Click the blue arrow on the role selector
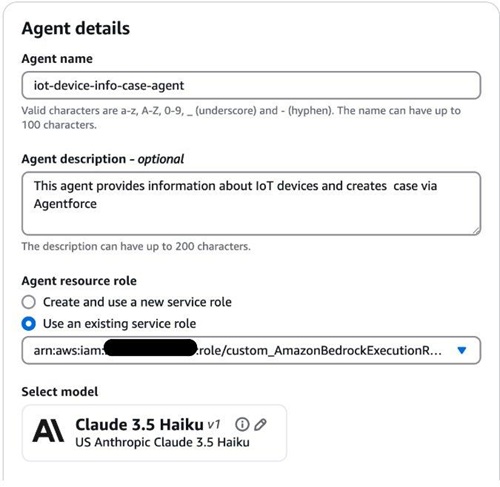Viewport: 500px width, 487px height. [462, 350]
